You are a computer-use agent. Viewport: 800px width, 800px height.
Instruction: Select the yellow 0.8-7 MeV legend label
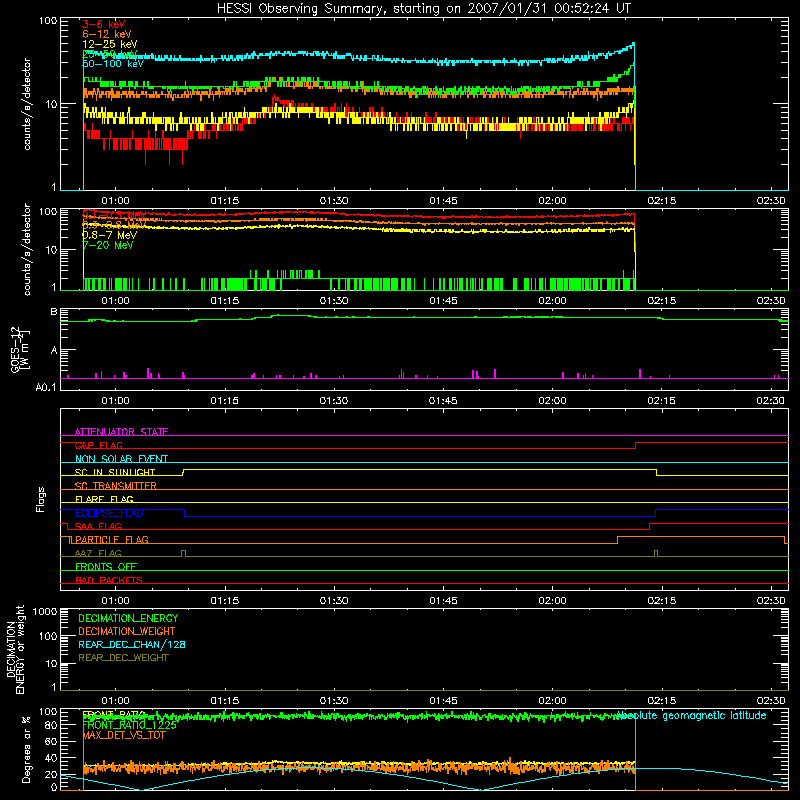coord(110,235)
